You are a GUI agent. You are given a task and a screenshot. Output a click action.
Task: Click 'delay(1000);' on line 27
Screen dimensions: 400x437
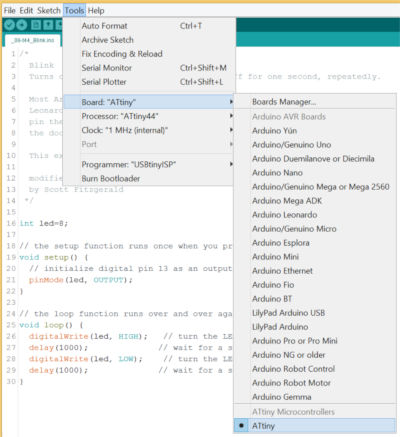(x=58, y=348)
